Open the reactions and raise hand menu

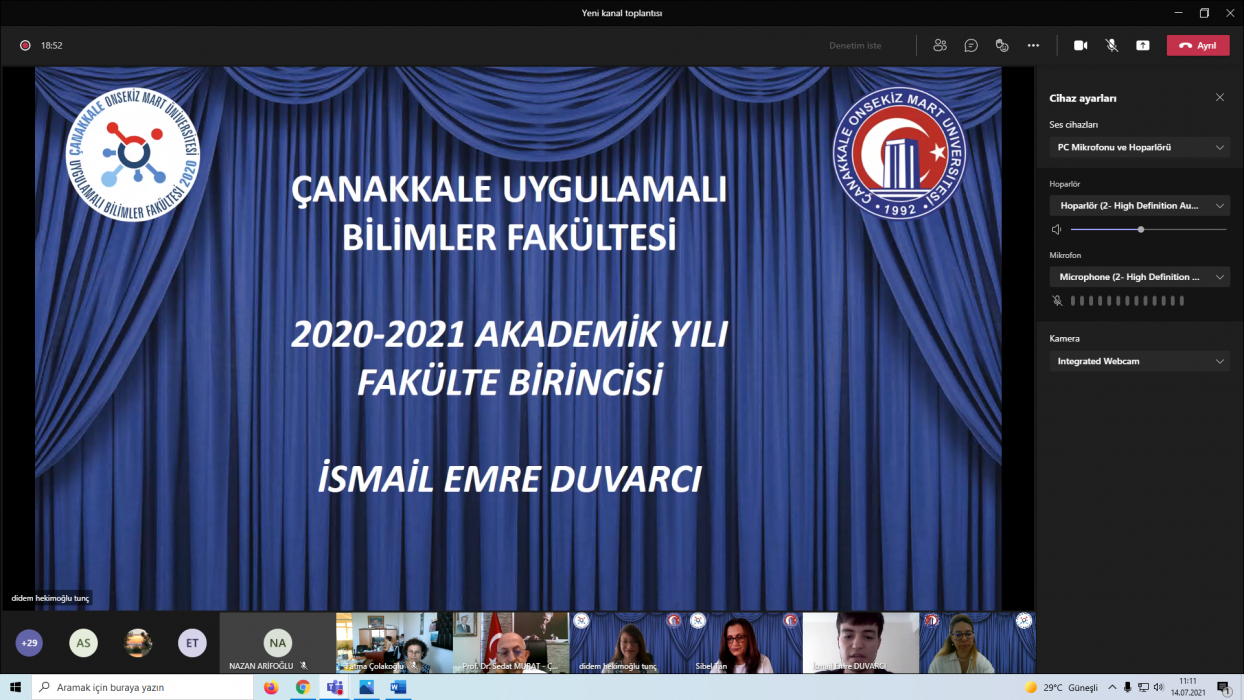(1002, 45)
